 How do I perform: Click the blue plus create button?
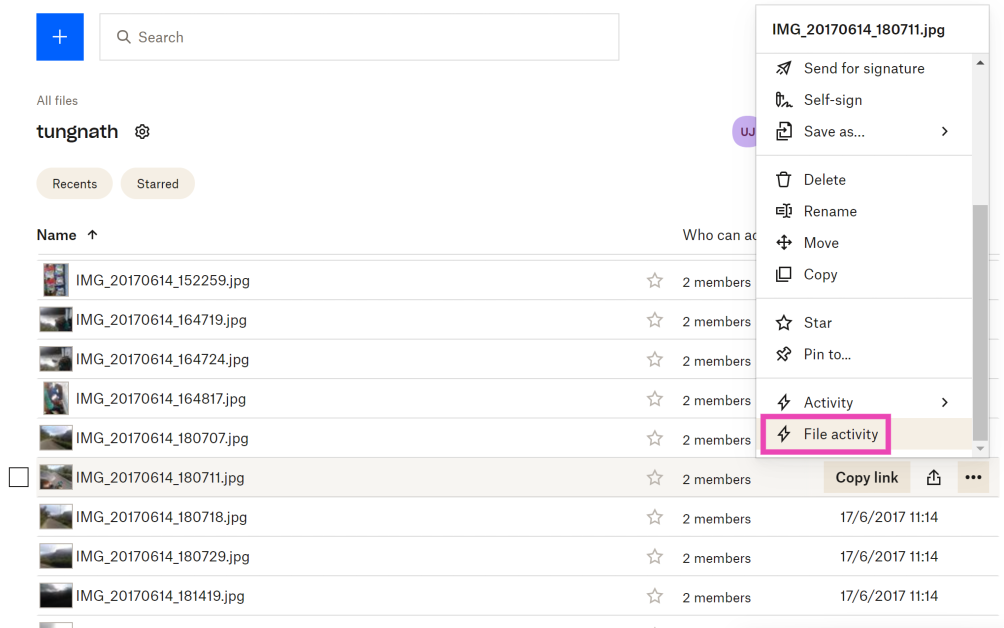(x=60, y=37)
